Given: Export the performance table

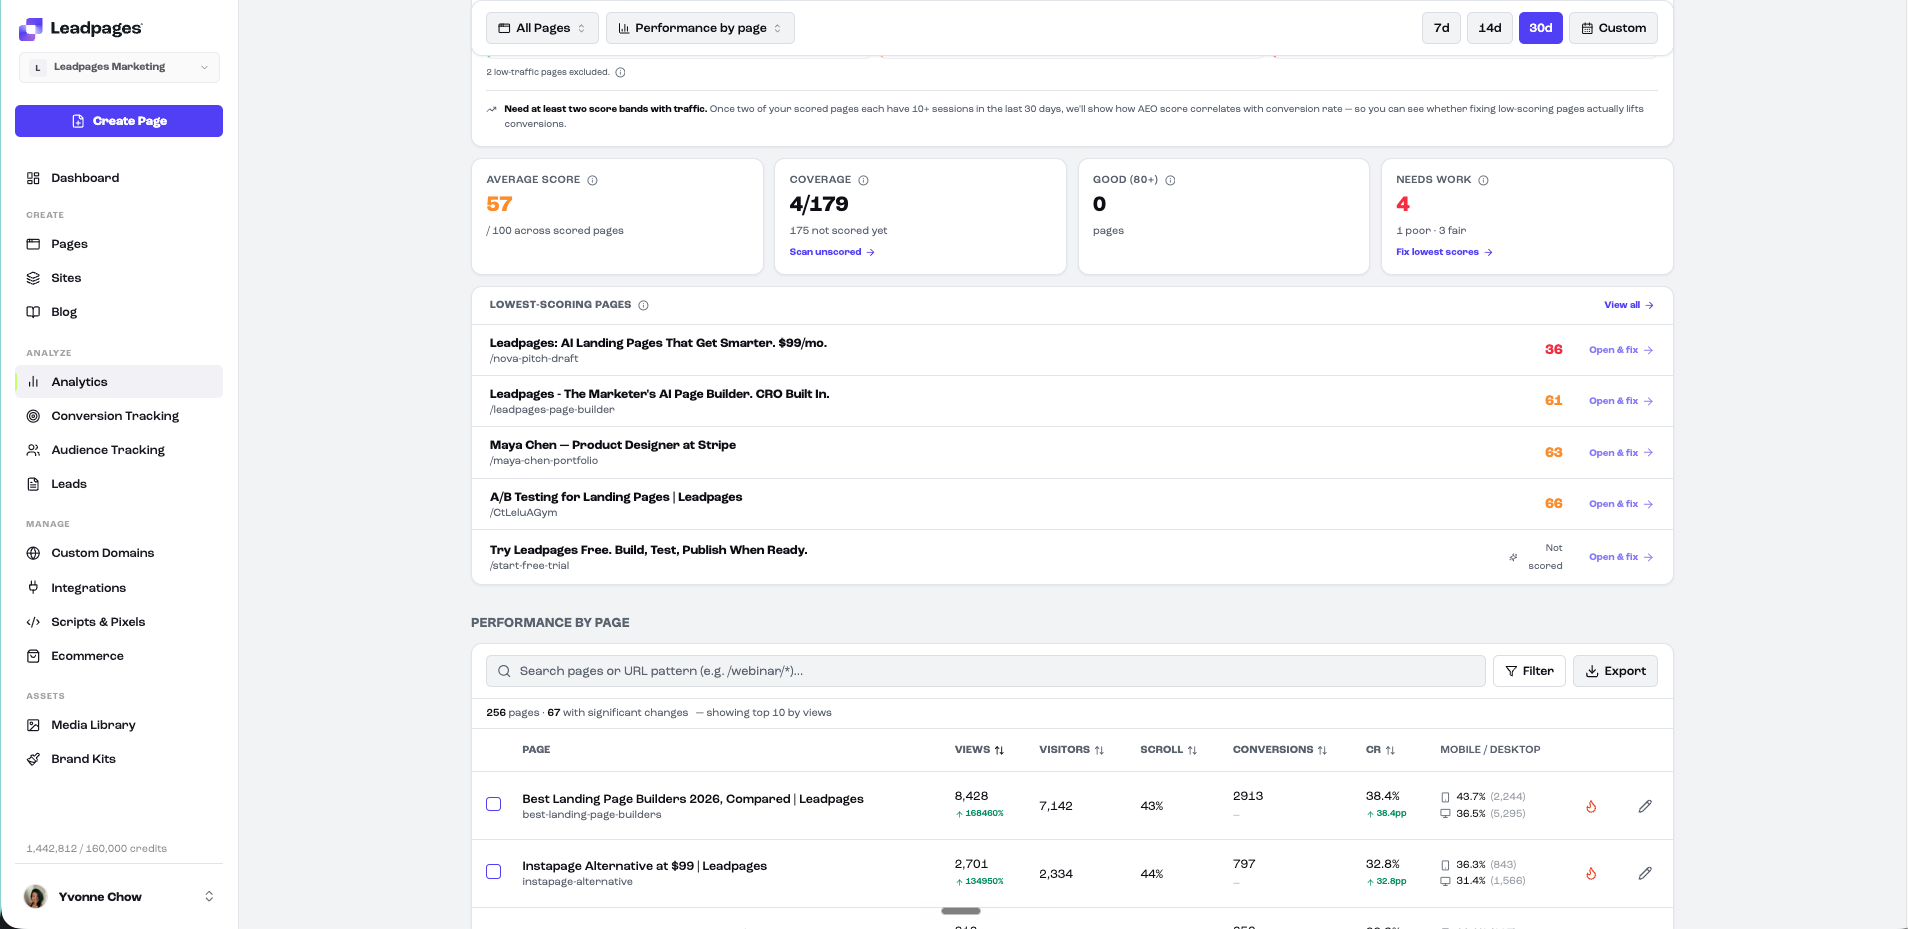Looking at the screenshot, I should coord(1615,671).
